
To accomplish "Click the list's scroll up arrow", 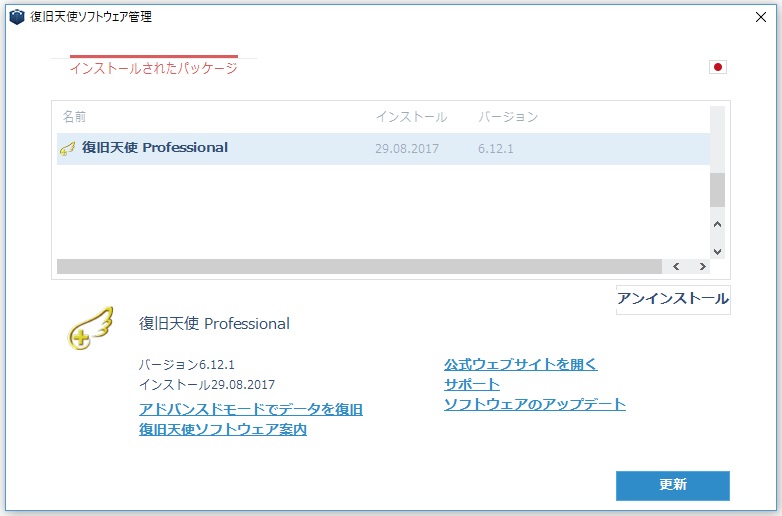I will [717, 224].
